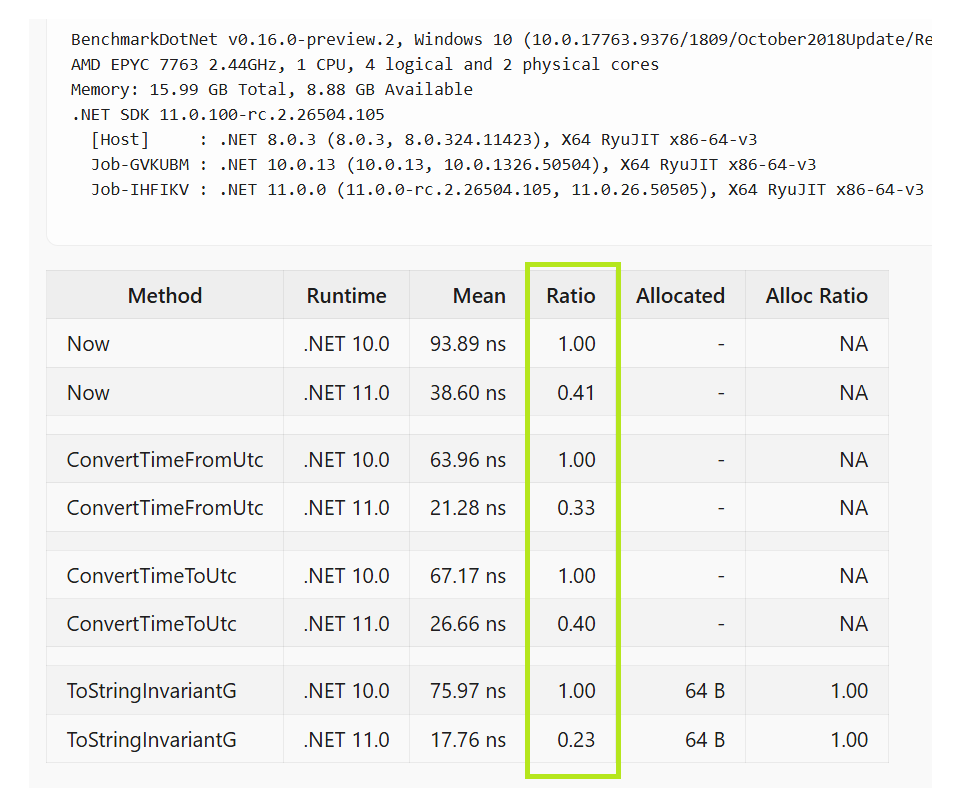Click the Mean column header
Viewport: 966px width, 809px height.
[x=479, y=296]
